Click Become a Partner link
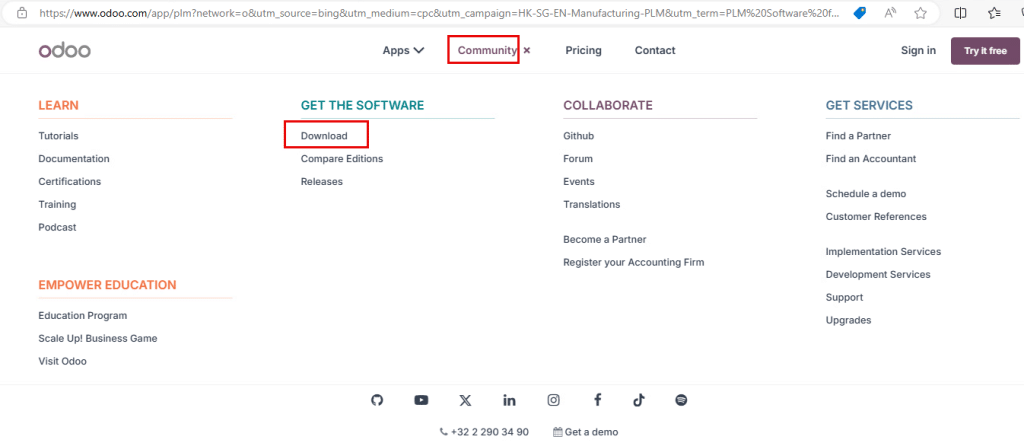The image size is (1024, 443). [605, 240]
